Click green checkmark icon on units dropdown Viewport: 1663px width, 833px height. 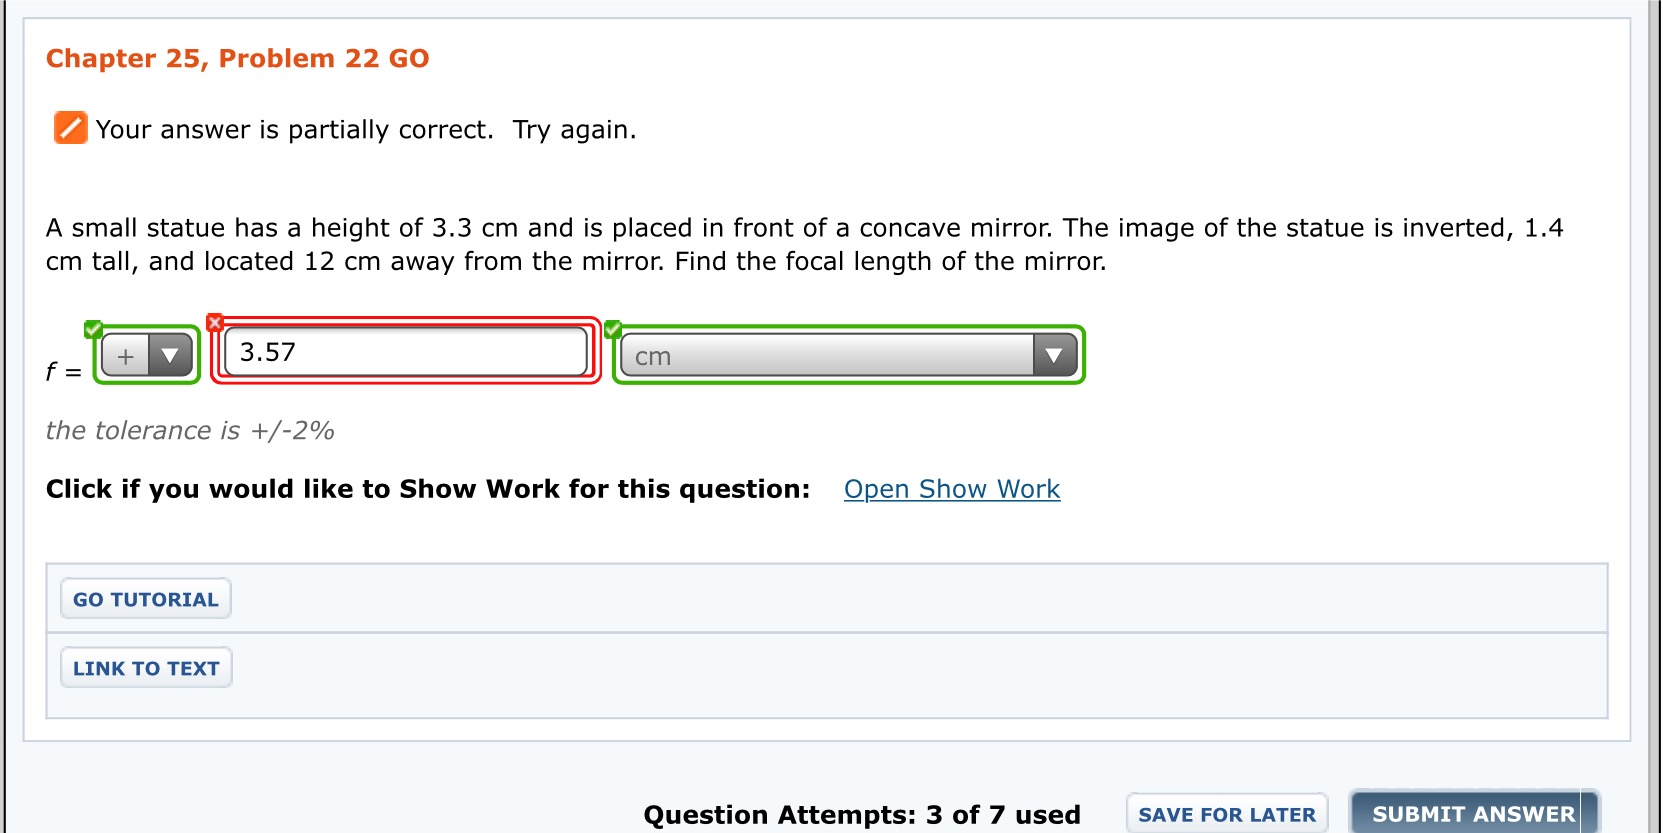[x=613, y=329]
